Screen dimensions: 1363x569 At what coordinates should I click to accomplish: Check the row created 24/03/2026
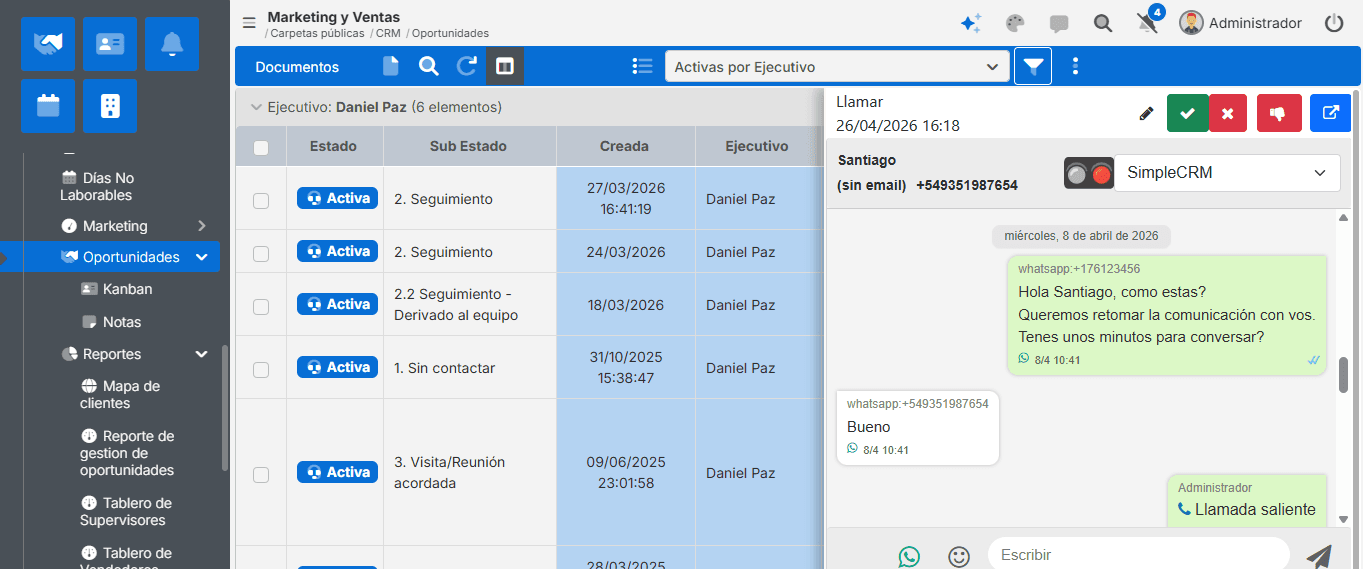[x=261, y=253]
